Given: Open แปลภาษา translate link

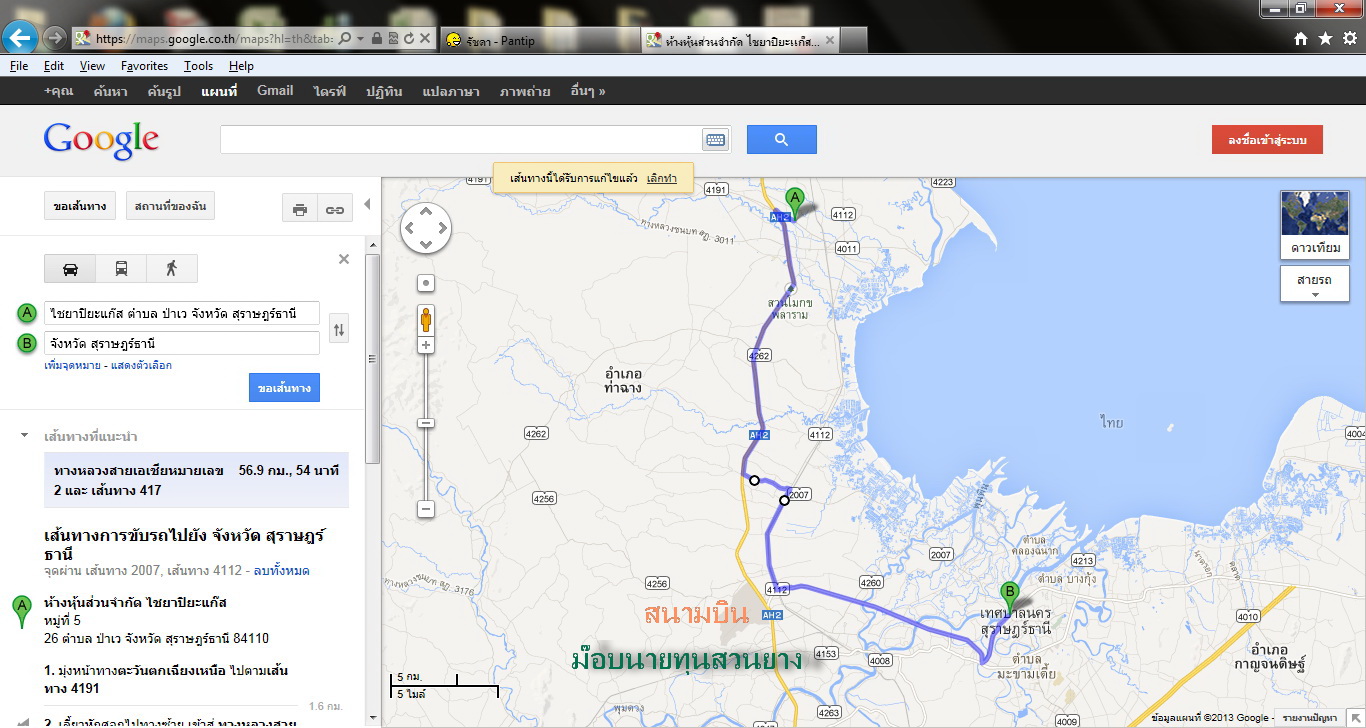Looking at the screenshot, I should click(451, 91).
